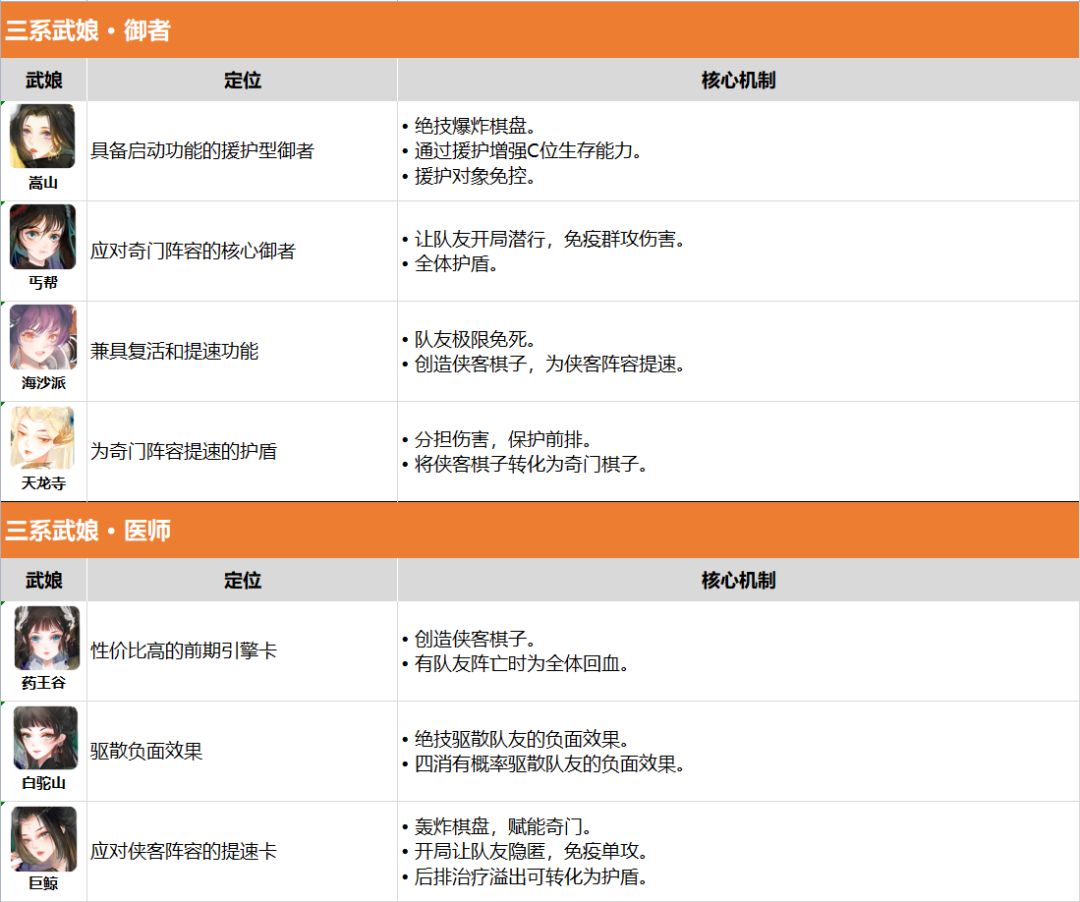1080x902 pixels.
Task: Click the line 全体护盾。
Action: [x=450, y=264]
